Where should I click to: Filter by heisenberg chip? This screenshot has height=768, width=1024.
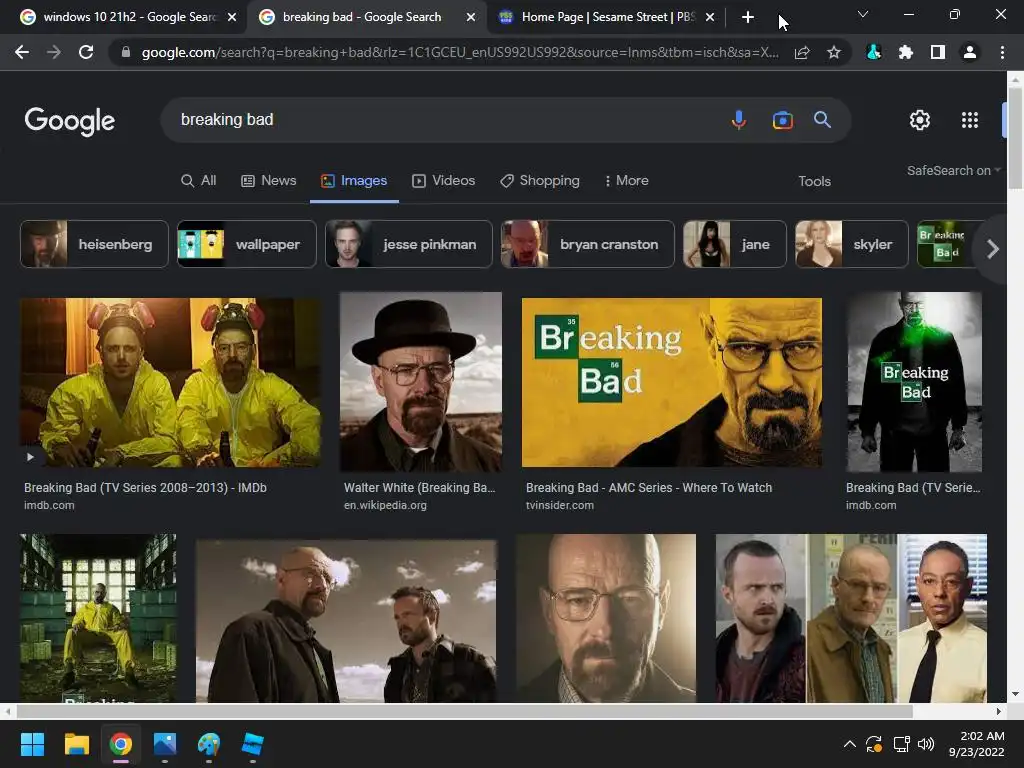pyautogui.click(x=95, y=244)
